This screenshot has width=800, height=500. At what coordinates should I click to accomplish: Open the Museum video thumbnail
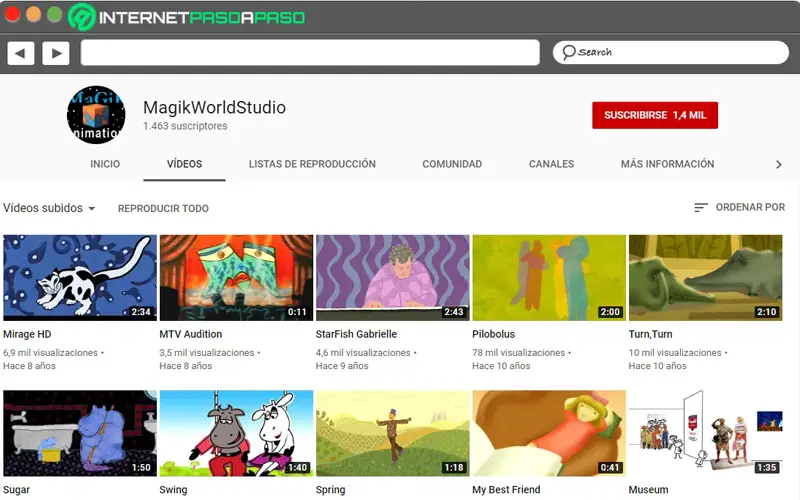point(706,433)
